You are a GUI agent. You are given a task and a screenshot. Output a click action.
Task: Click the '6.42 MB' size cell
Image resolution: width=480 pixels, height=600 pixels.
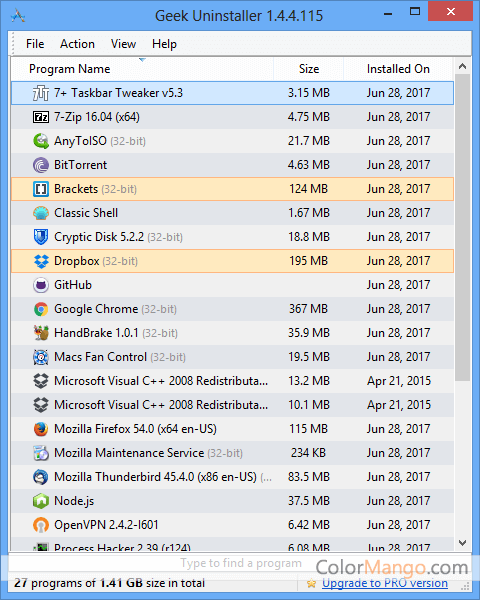pos(309,525)
